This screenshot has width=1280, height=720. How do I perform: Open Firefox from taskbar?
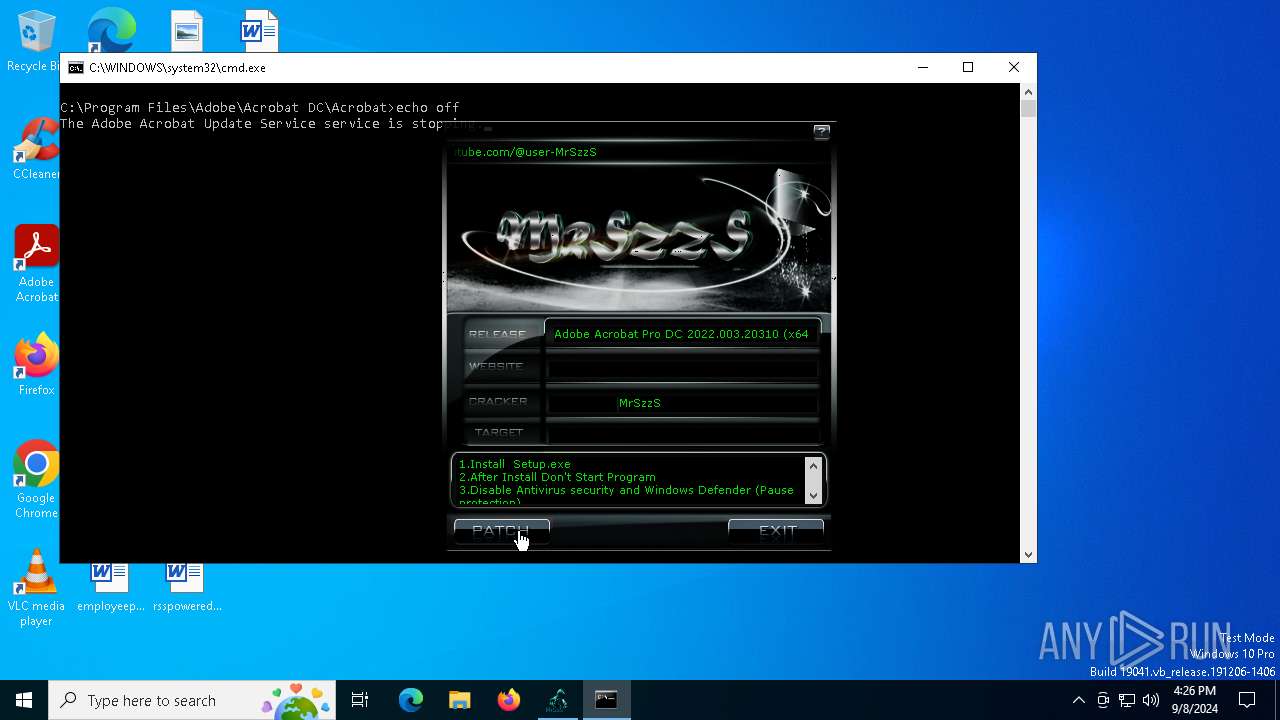point(508,700)
